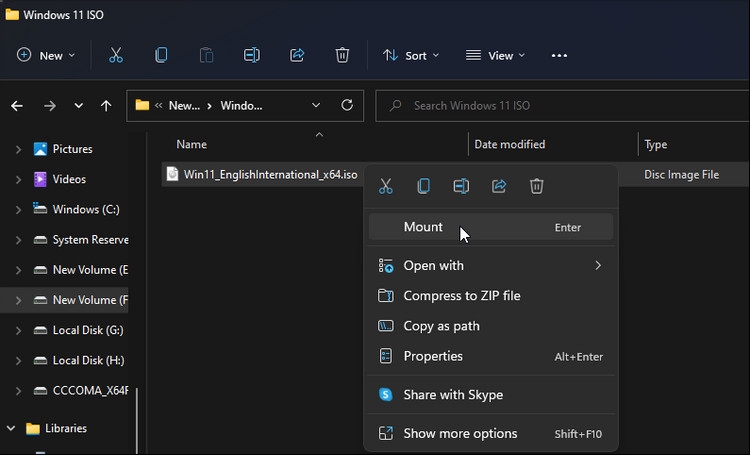Click the Win11 ISO file icon

click(172, 174)
